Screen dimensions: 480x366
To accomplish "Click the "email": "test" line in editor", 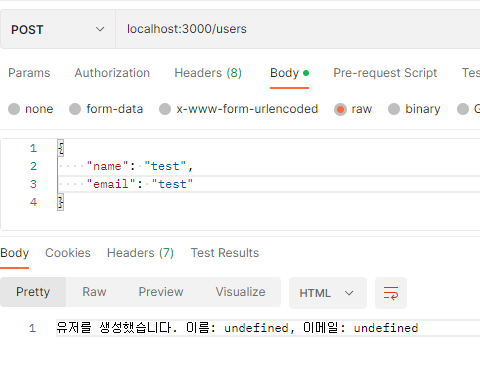I will pos(140,184).
